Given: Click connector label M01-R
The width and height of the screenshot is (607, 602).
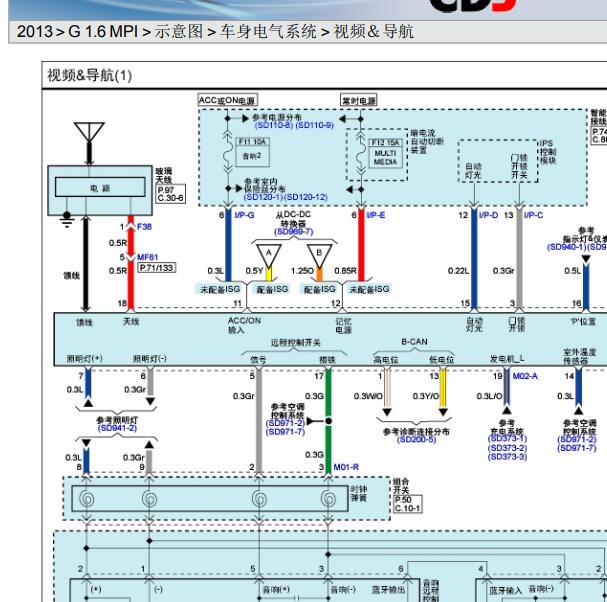Looking at the screenshot, I should click(x=346, y=467).
